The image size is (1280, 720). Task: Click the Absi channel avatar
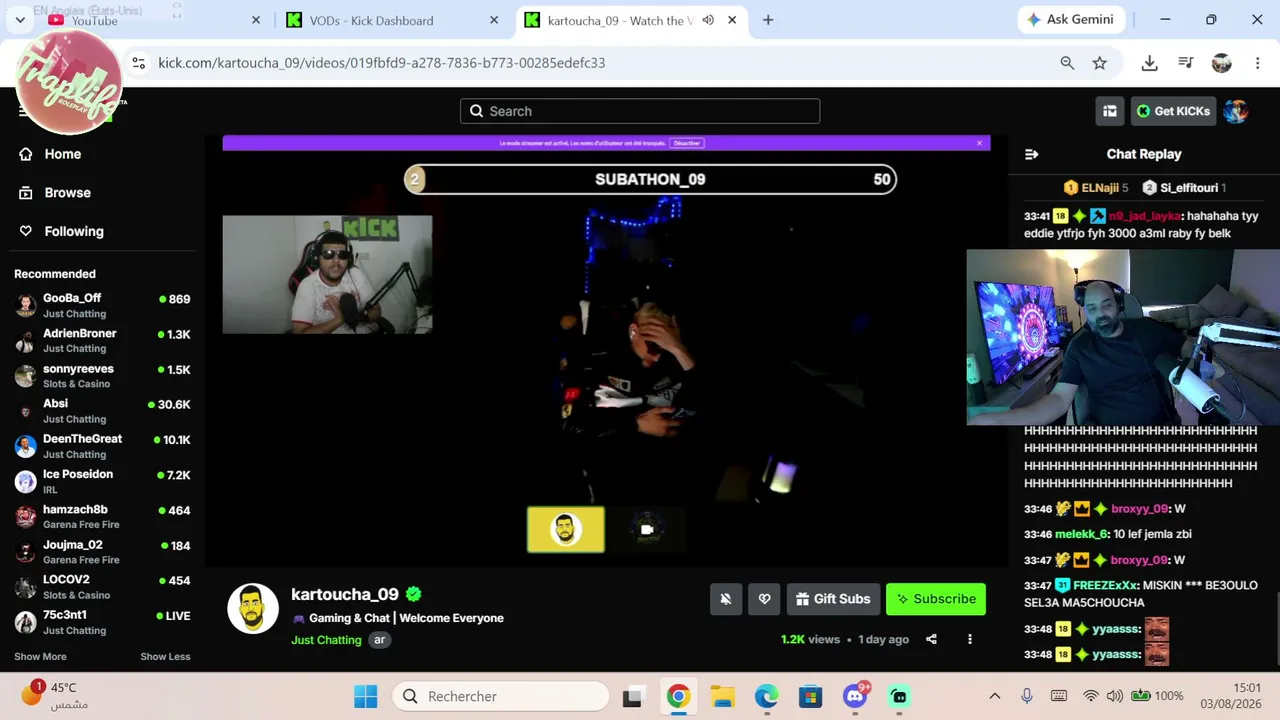click(25, 411)
